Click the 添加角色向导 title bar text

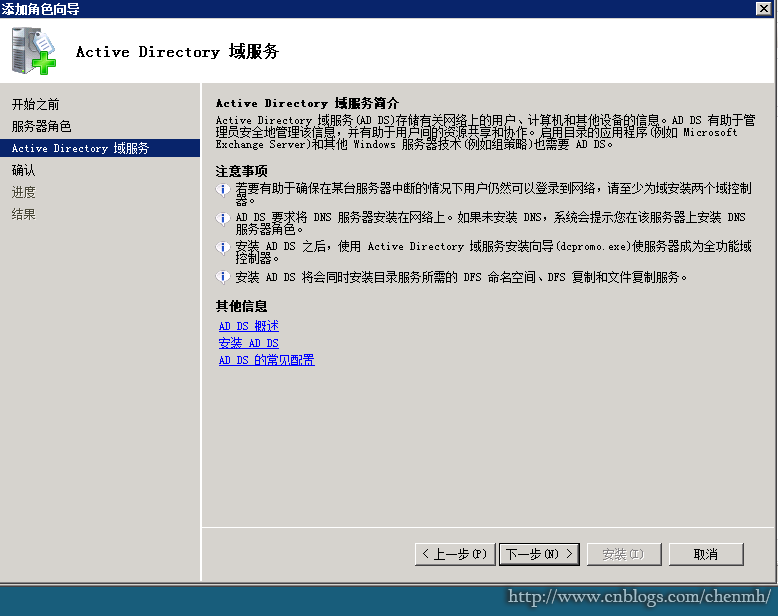(40, 9)
